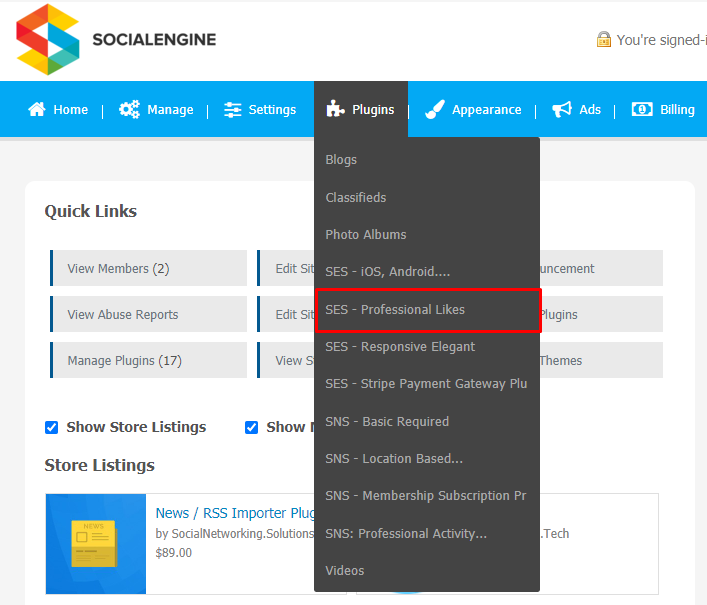Click by SocialNetworking.Solutions author text
Image resolution: width=707 pixels, height=605 pixels.
point(234,534)
